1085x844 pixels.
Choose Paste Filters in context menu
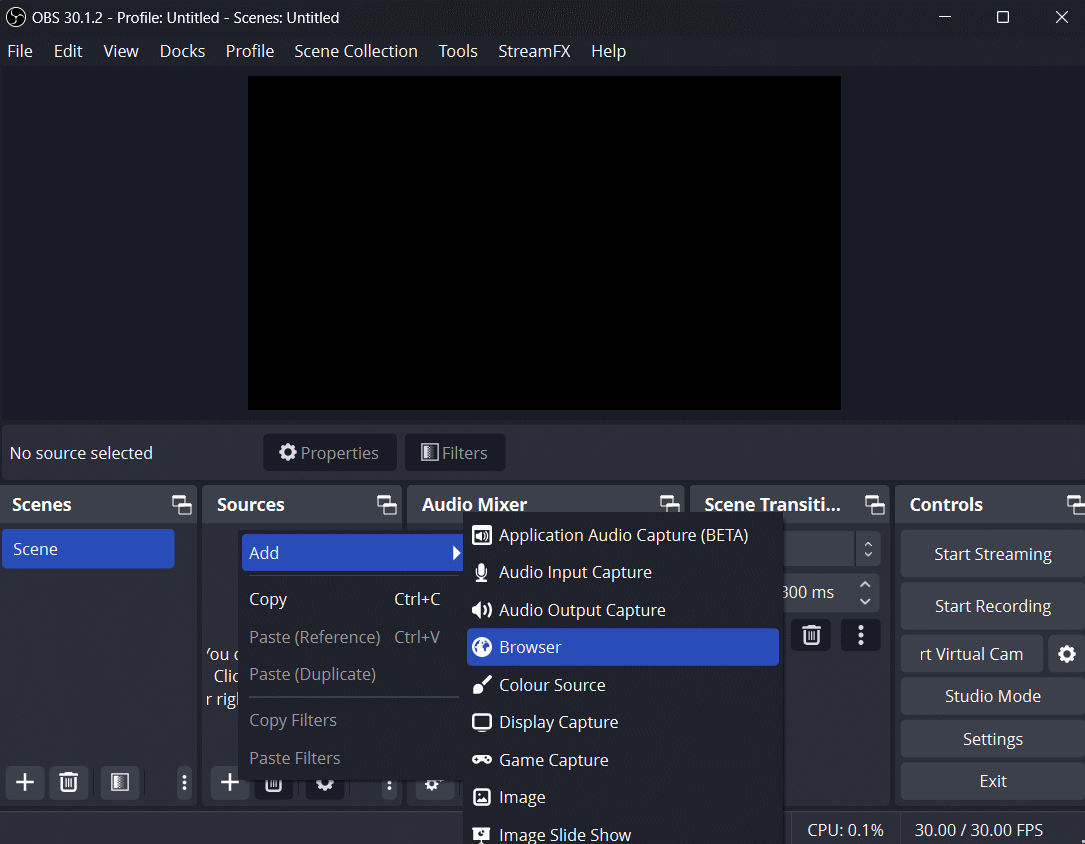[x=352, y=758]
